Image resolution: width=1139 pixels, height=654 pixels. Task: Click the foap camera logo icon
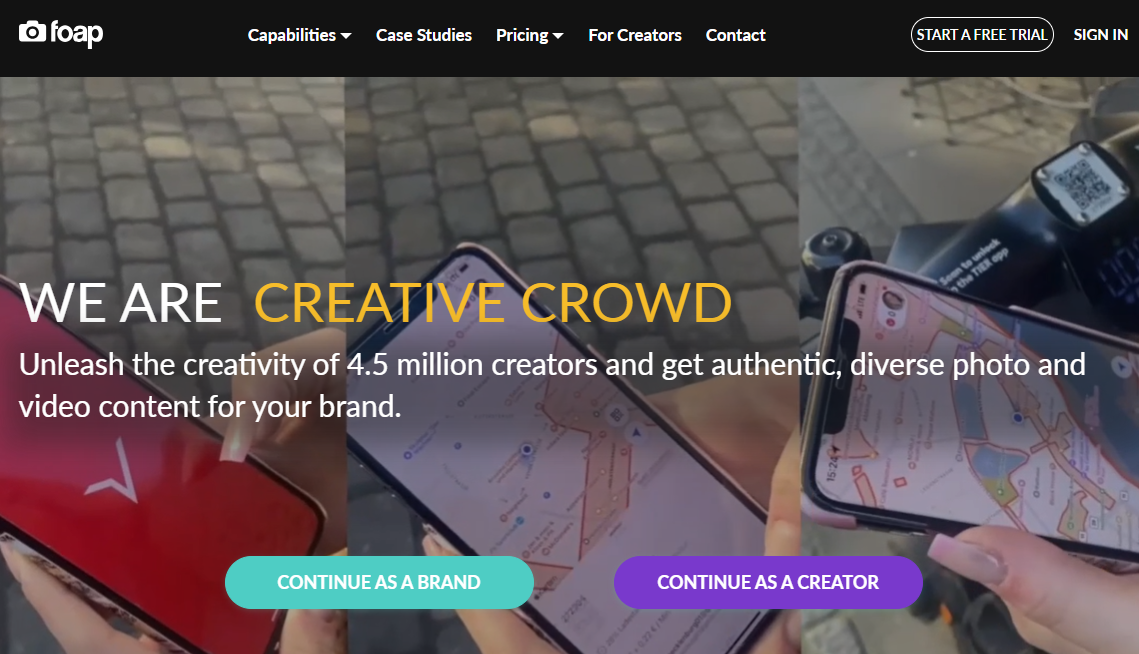point(32,31)
